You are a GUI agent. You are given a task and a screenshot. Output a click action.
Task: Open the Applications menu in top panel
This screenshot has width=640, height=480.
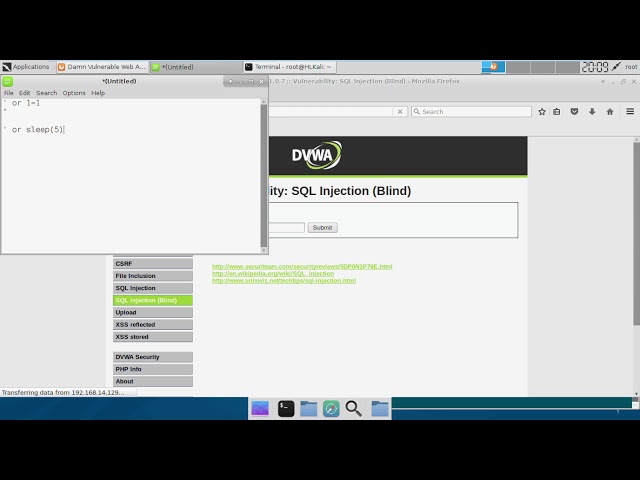[26, 67]
